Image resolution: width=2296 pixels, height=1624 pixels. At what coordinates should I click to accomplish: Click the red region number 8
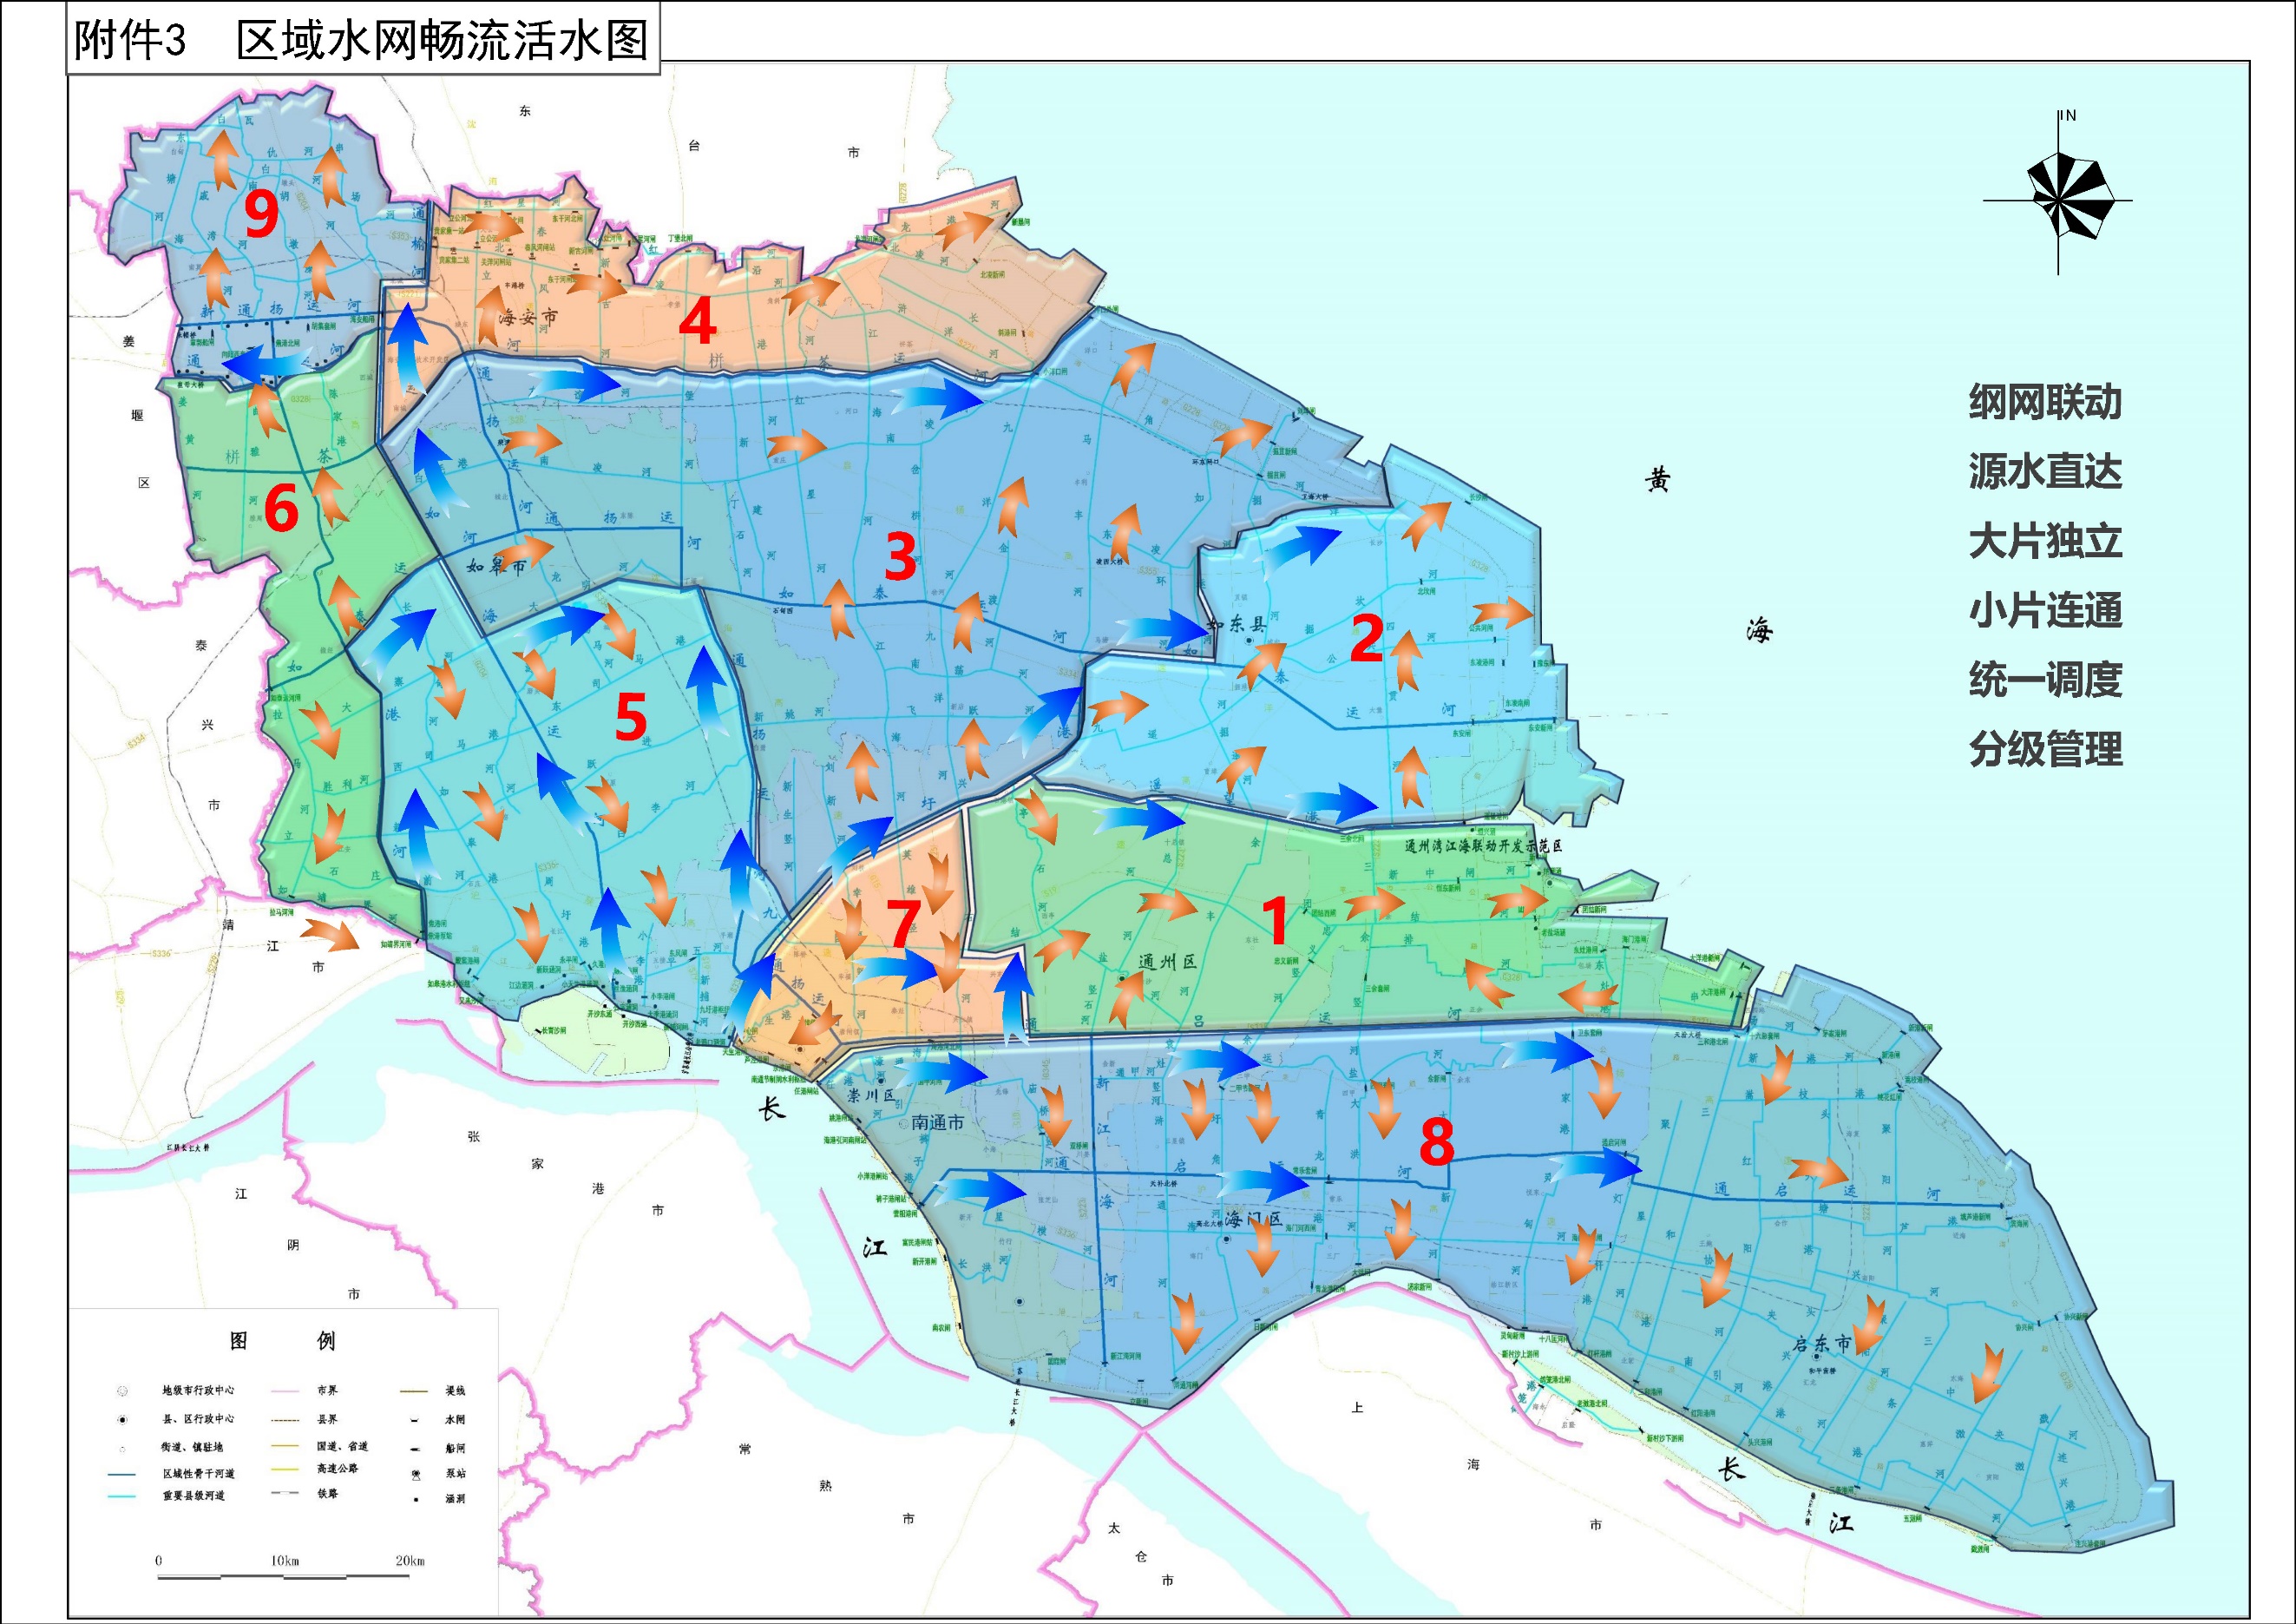pos(1436,1140)
